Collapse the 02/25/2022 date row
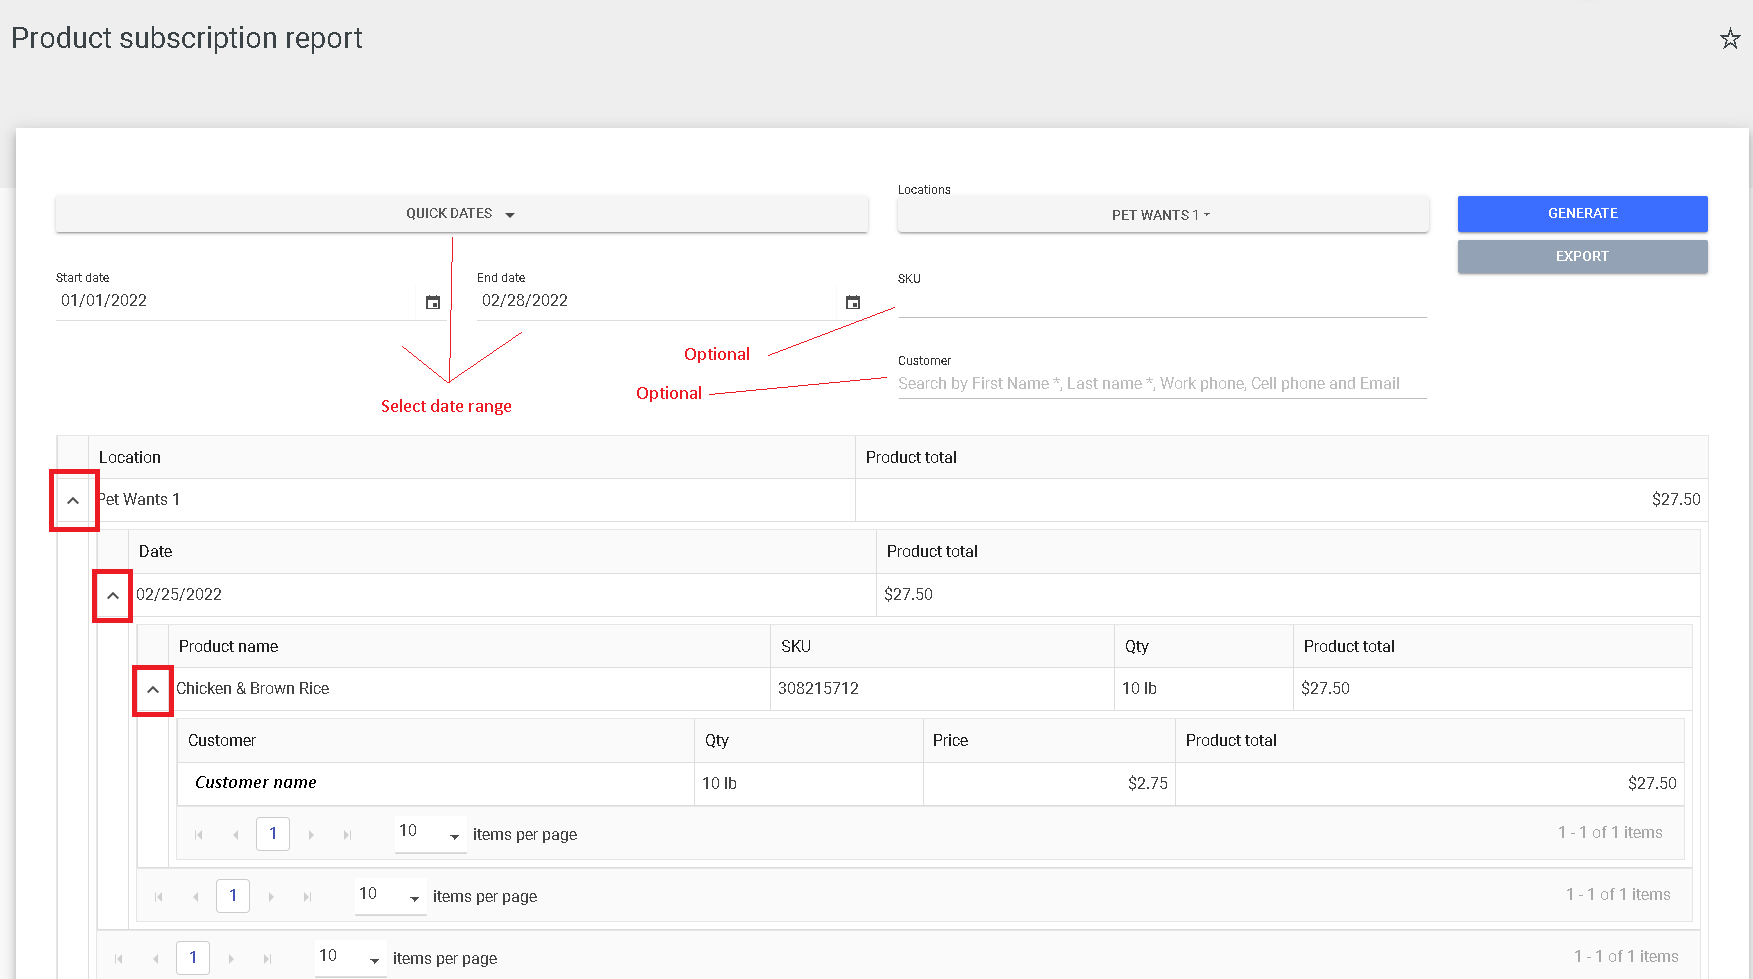This screenshot has height=979, width=1753. (112, 594)
